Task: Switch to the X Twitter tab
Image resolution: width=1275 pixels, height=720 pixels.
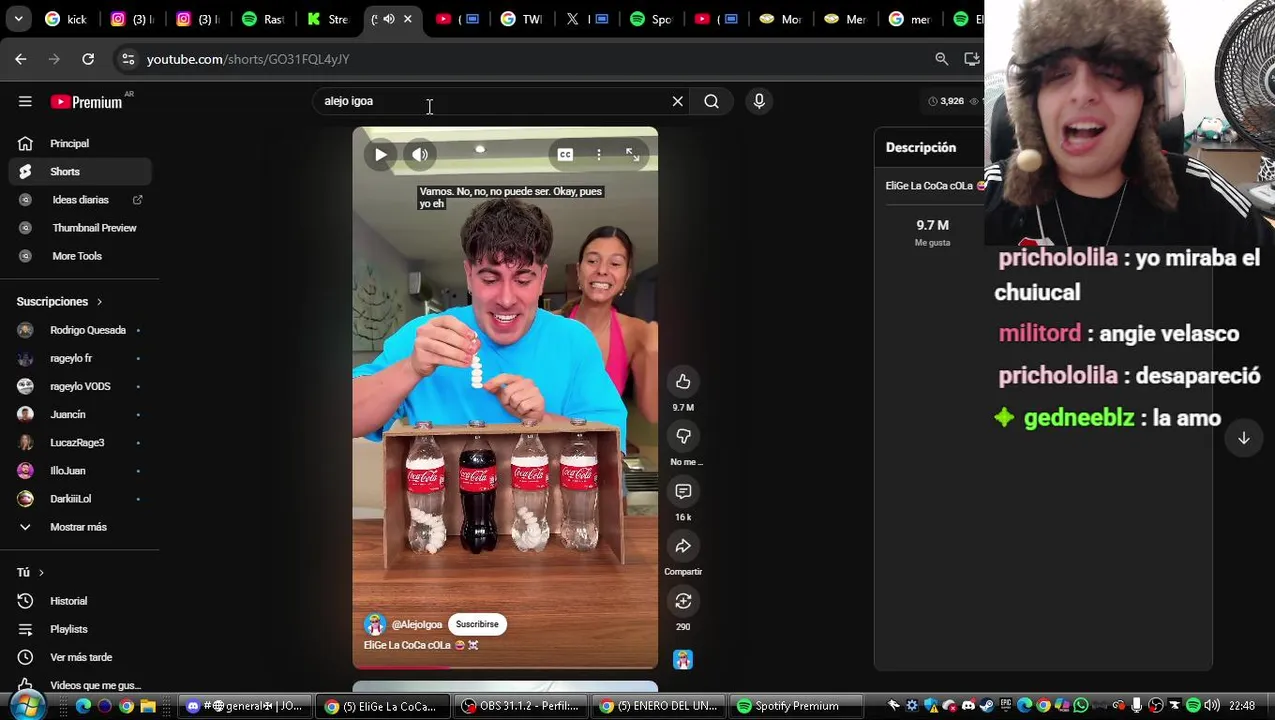Action: pyautogui.click(x=588, y=19)
